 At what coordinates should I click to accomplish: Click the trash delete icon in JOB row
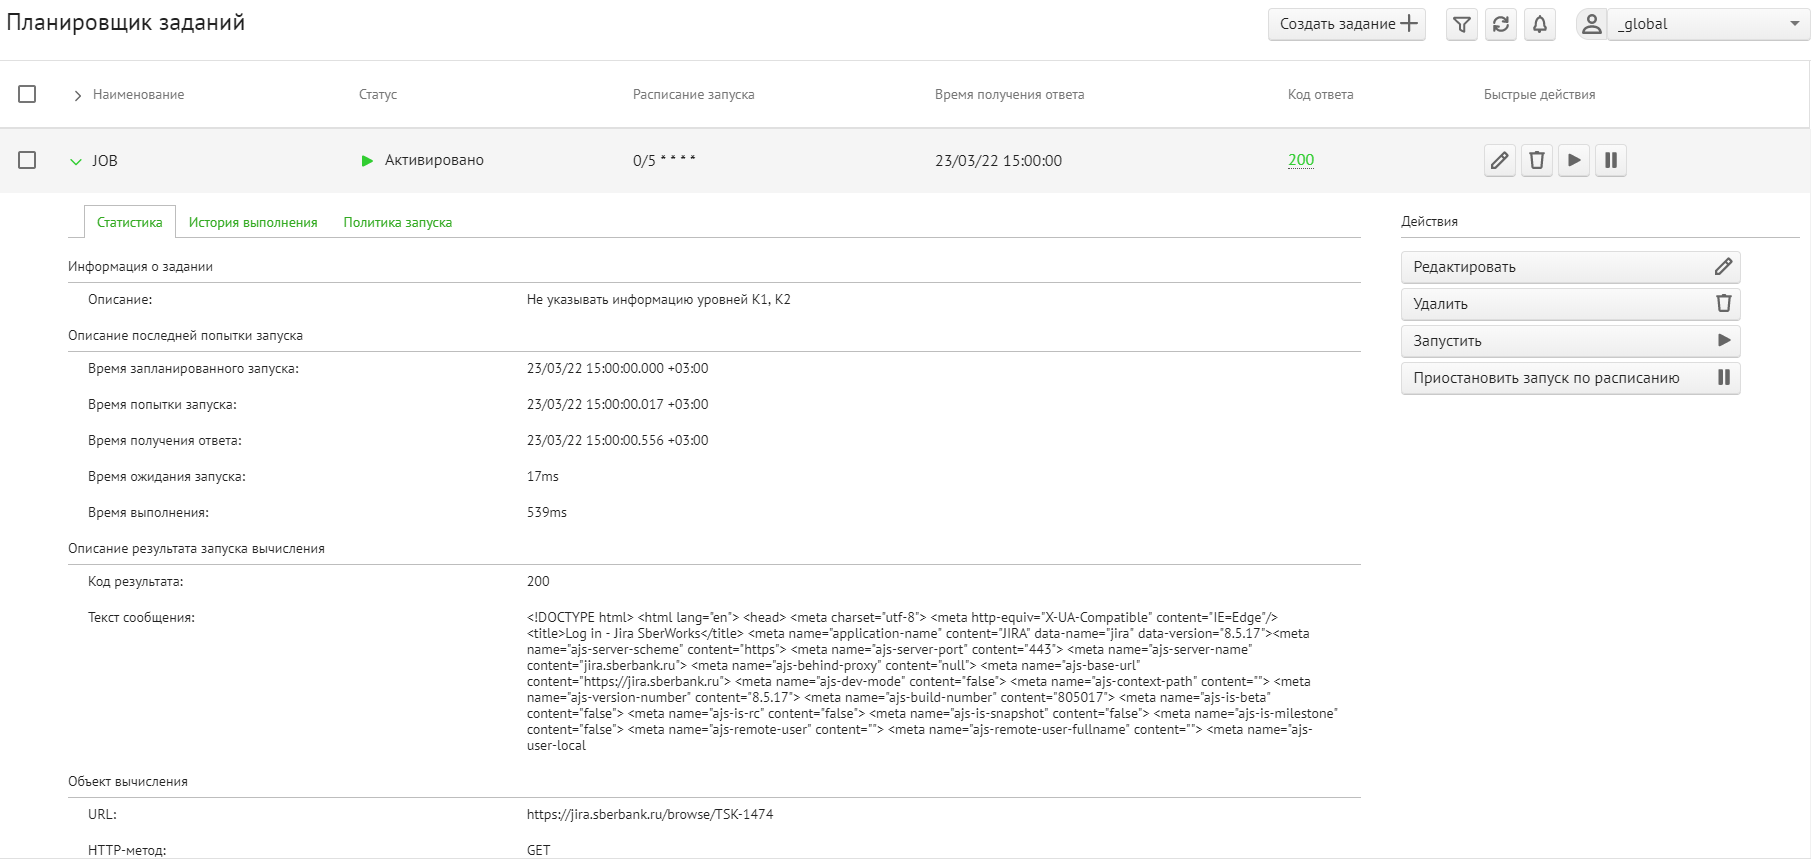click(x=1537, y=160)
